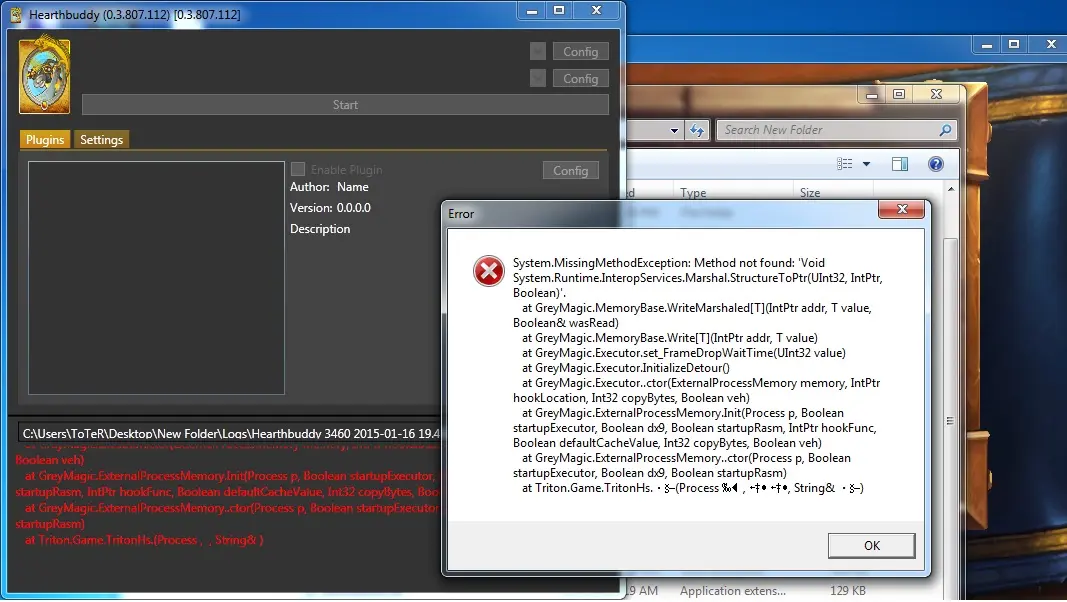Screen dimensions: 1067x602
Task: Click the Explorer change view icon
Action: pos(844,164)
